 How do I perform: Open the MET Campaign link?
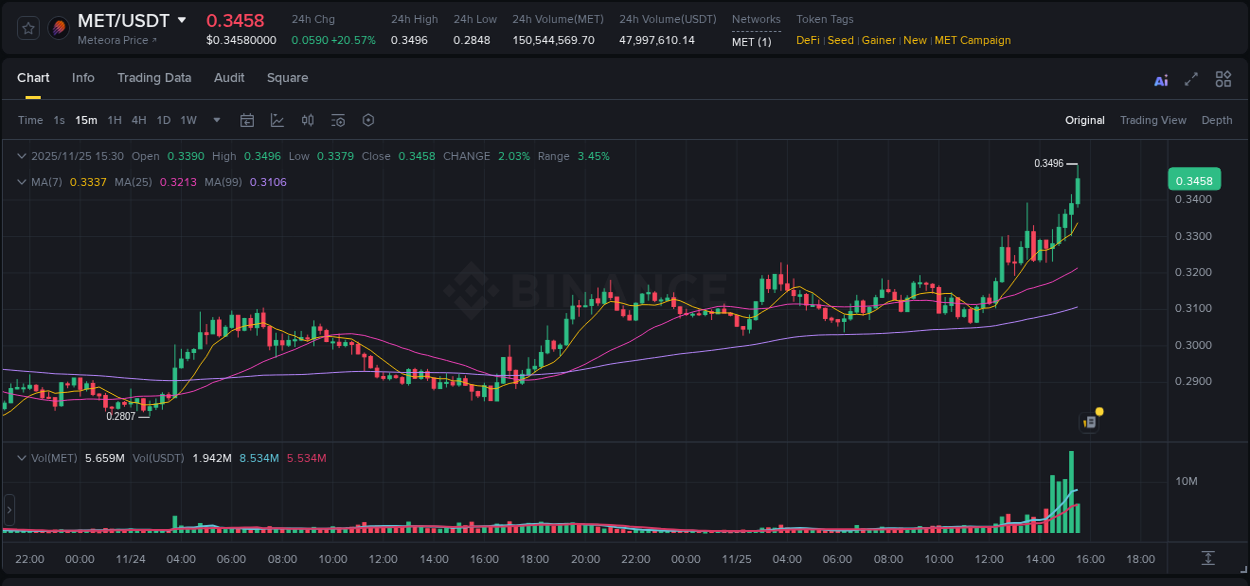coord(971,40)
